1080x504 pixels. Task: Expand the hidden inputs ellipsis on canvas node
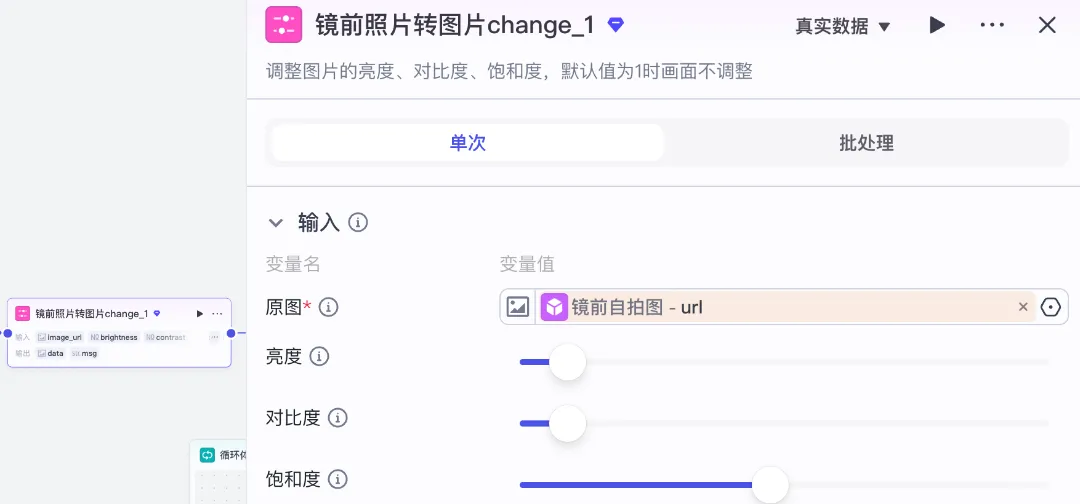pos(214,338)
